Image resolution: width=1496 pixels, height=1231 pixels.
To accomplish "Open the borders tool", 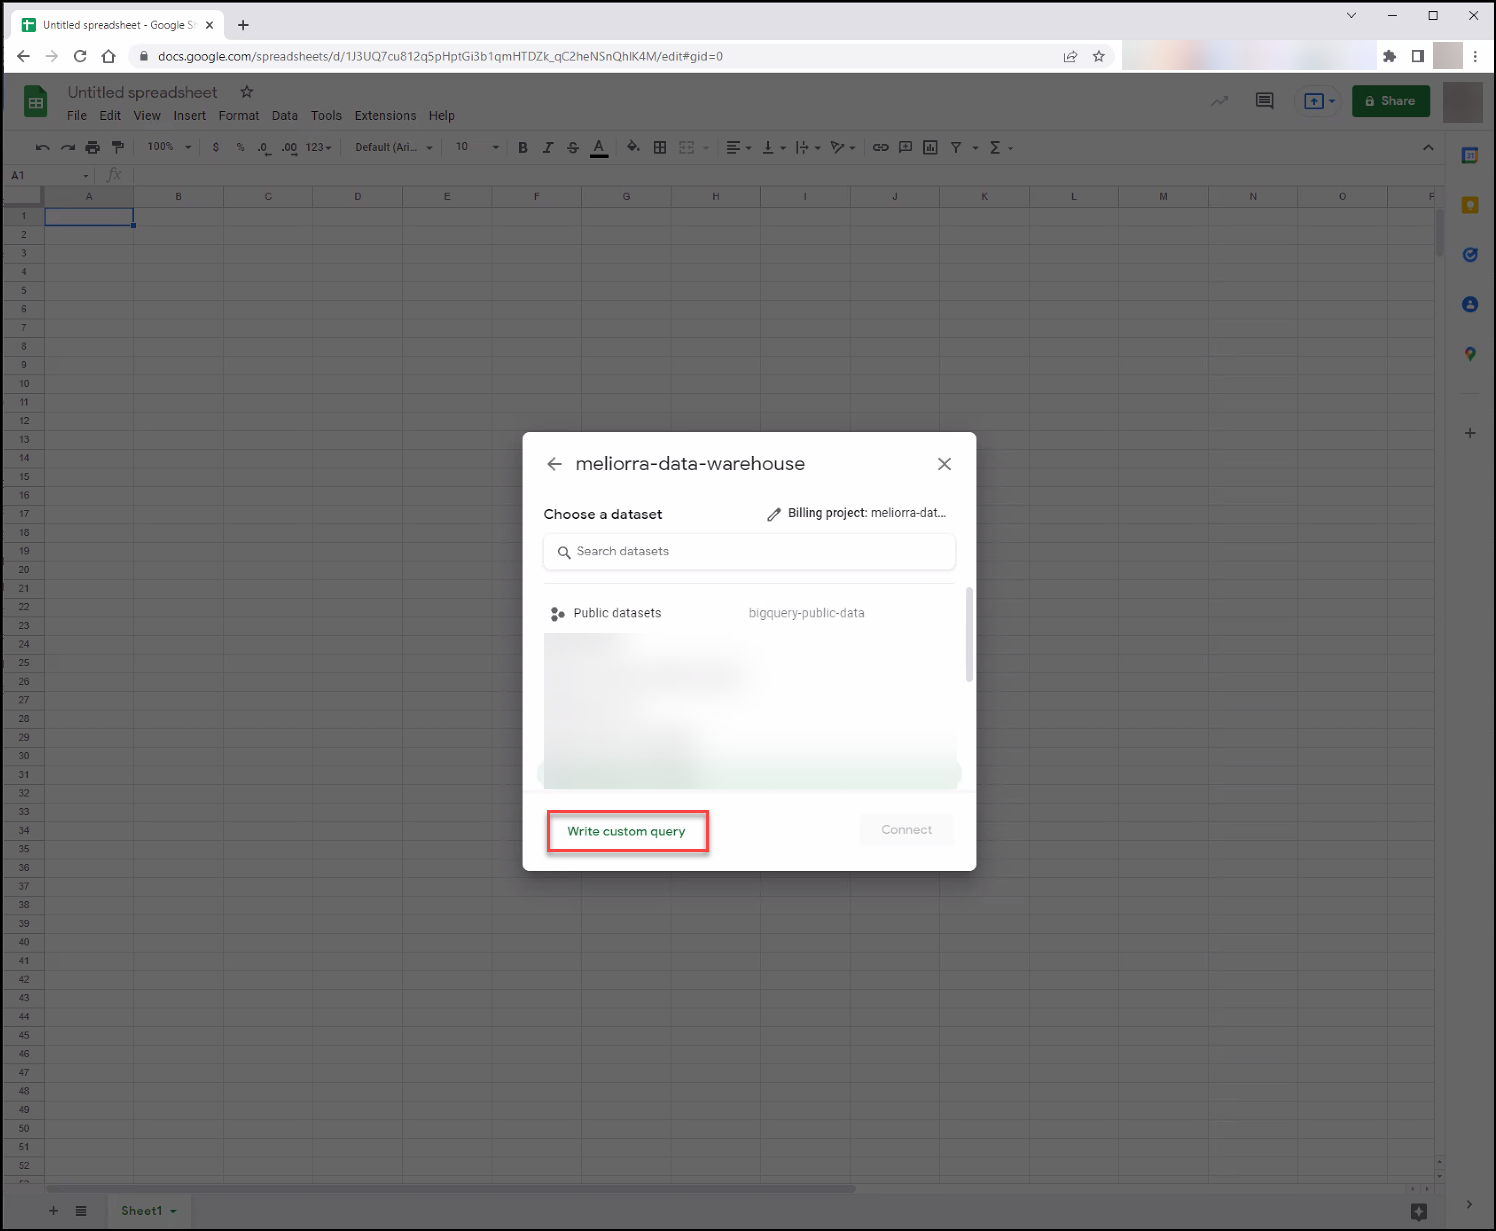I will tap(660, 147).
